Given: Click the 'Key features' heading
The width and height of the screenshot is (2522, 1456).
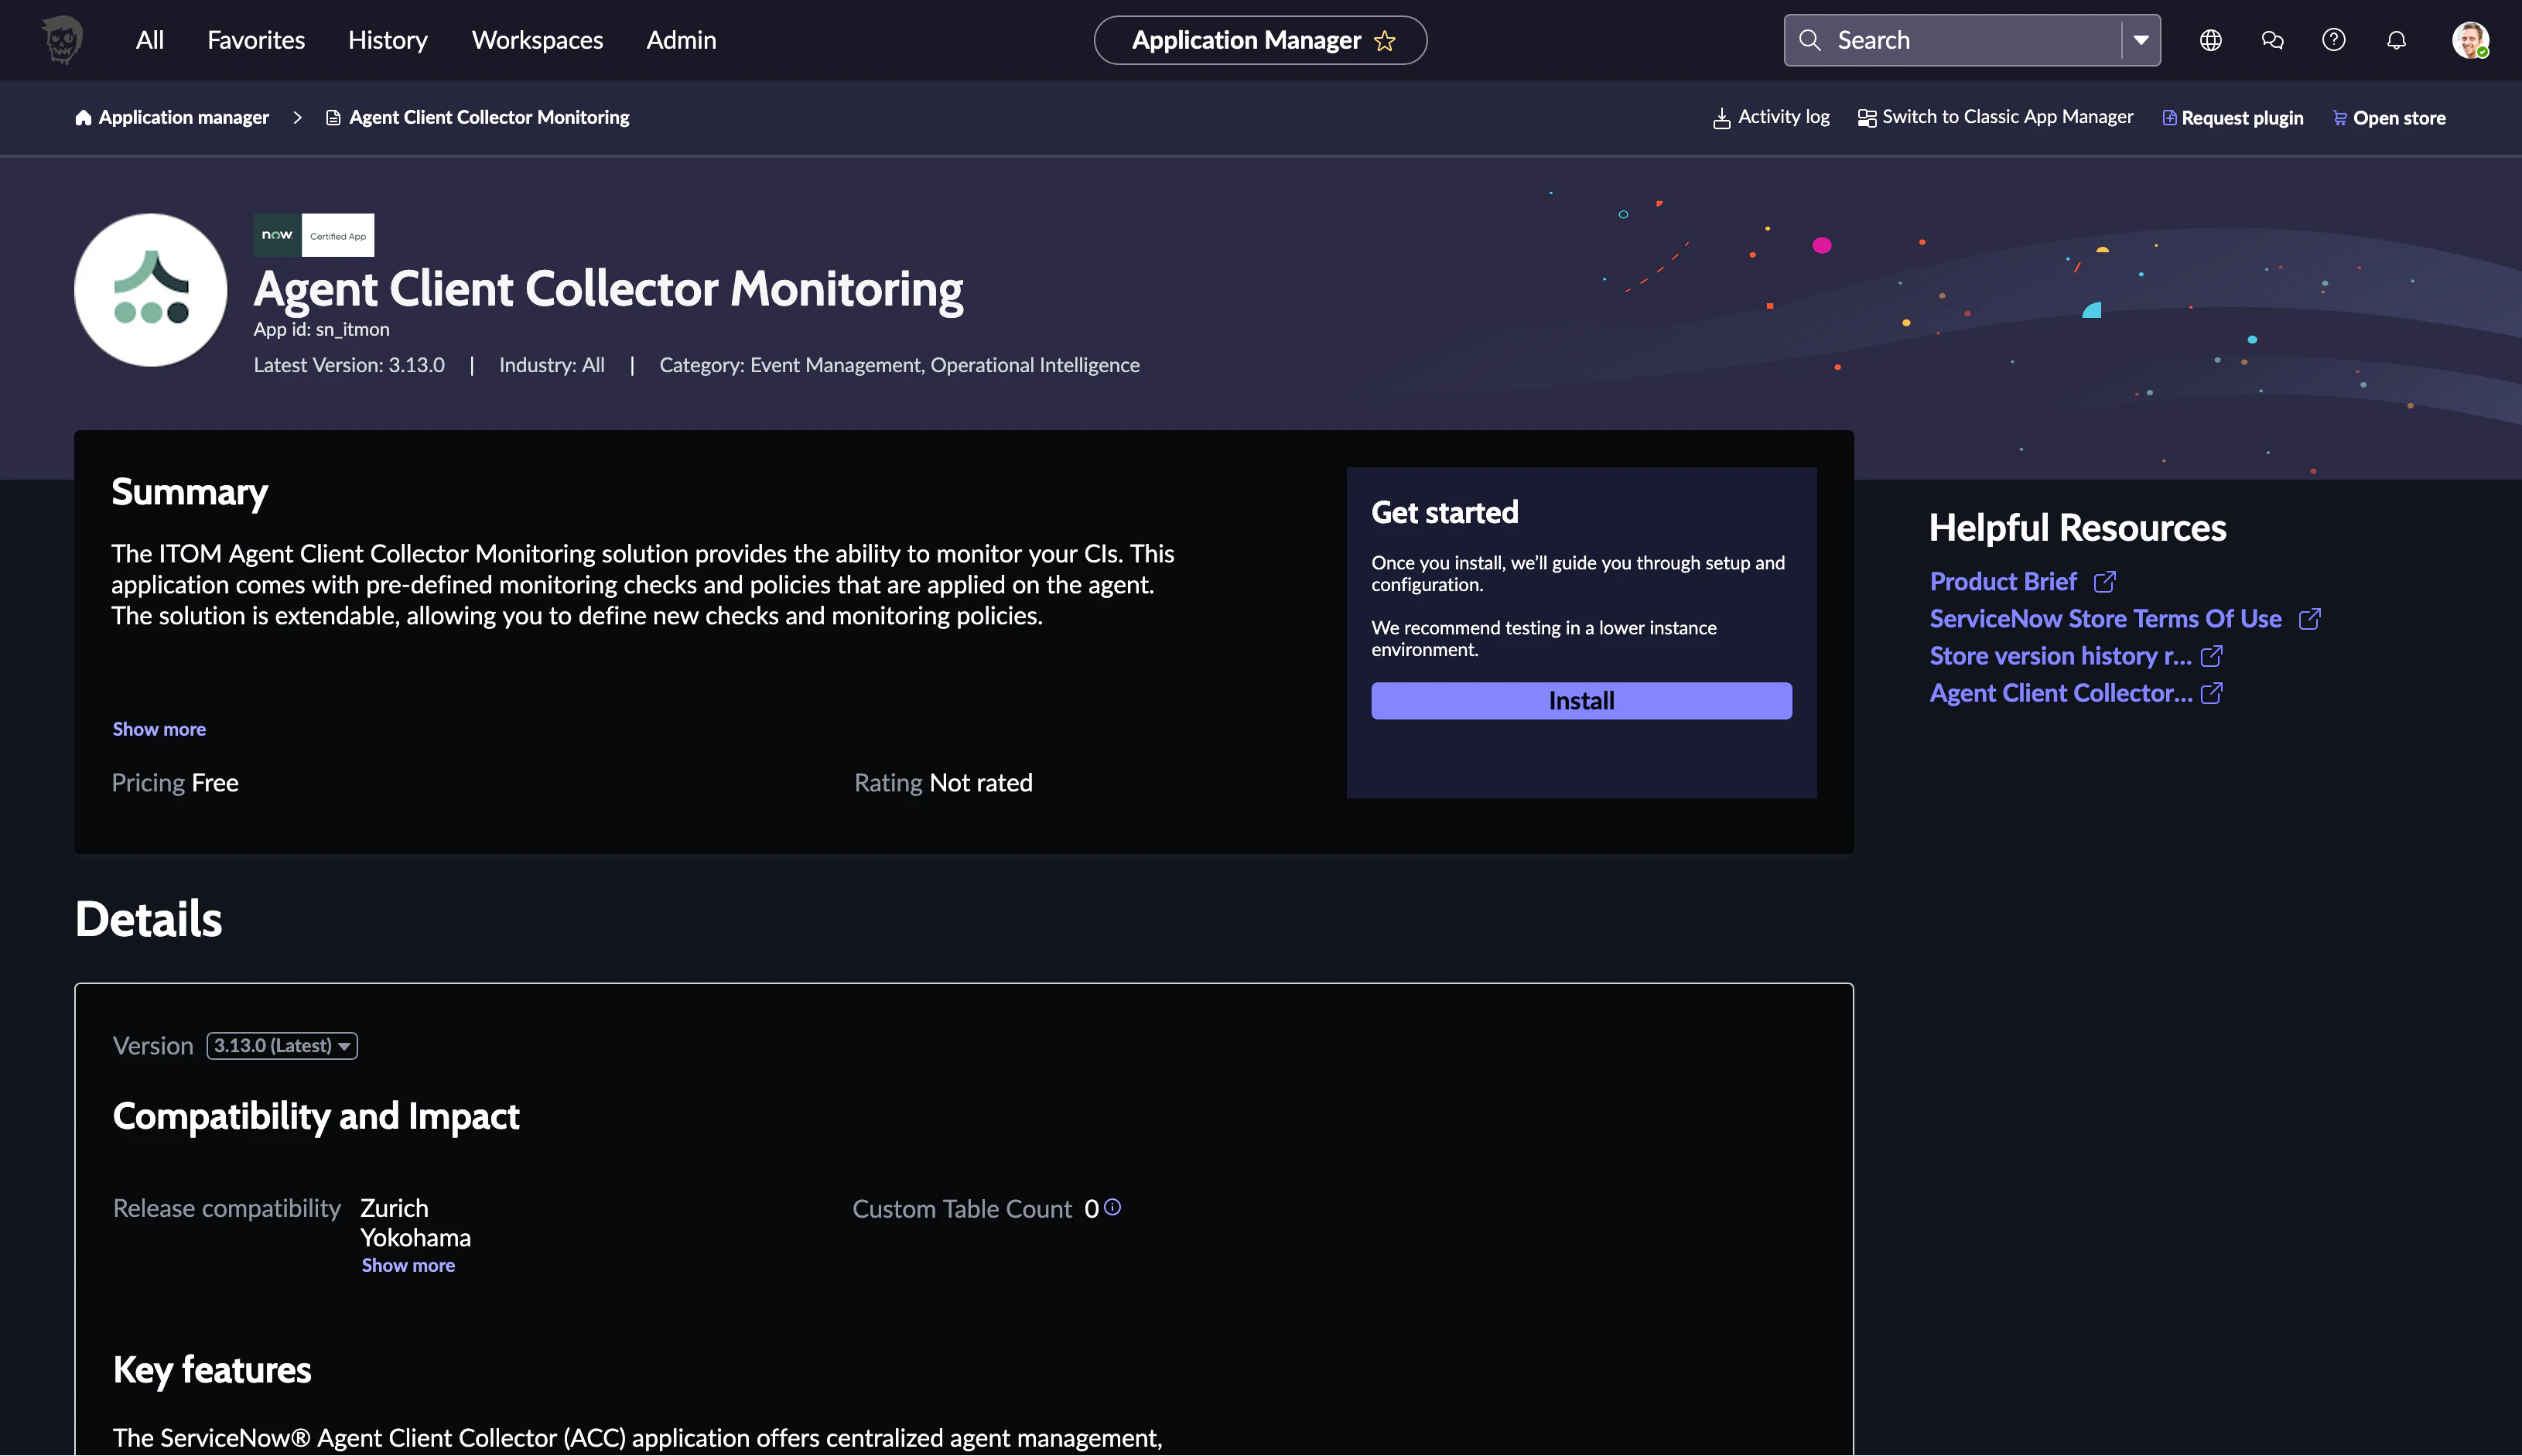Looking at the screenshot, I should click(212, 1370).
